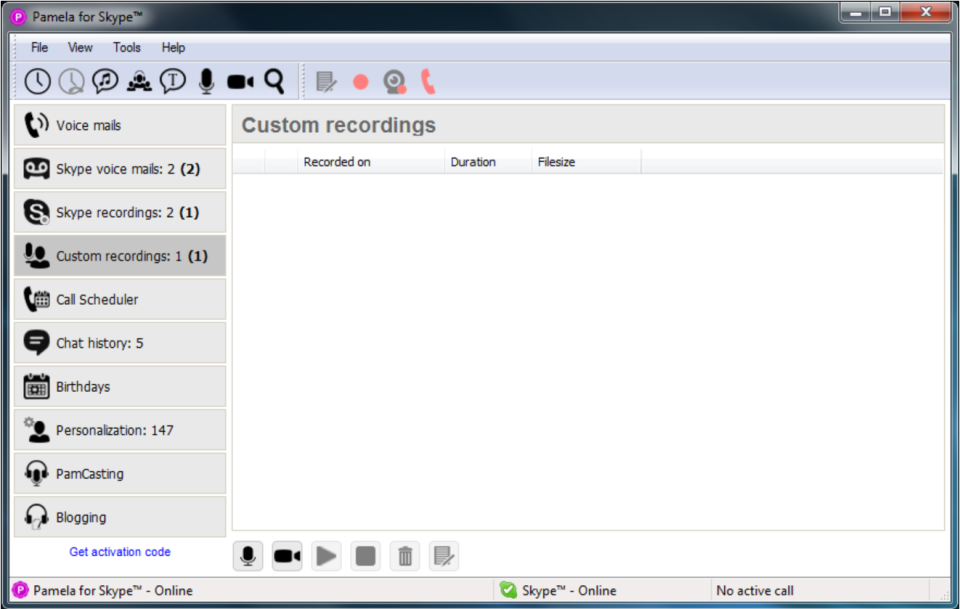
Task: Open the Blogging section
Action: (120, 517)
